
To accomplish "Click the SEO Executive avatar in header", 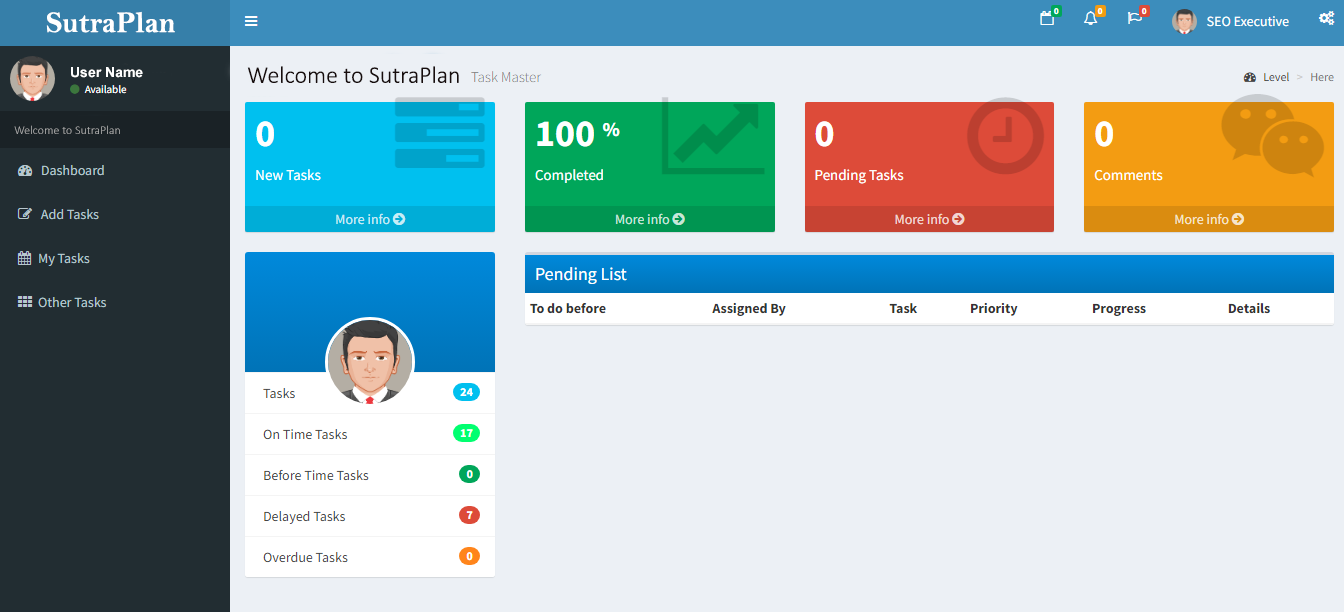I will coord(1184,21).
